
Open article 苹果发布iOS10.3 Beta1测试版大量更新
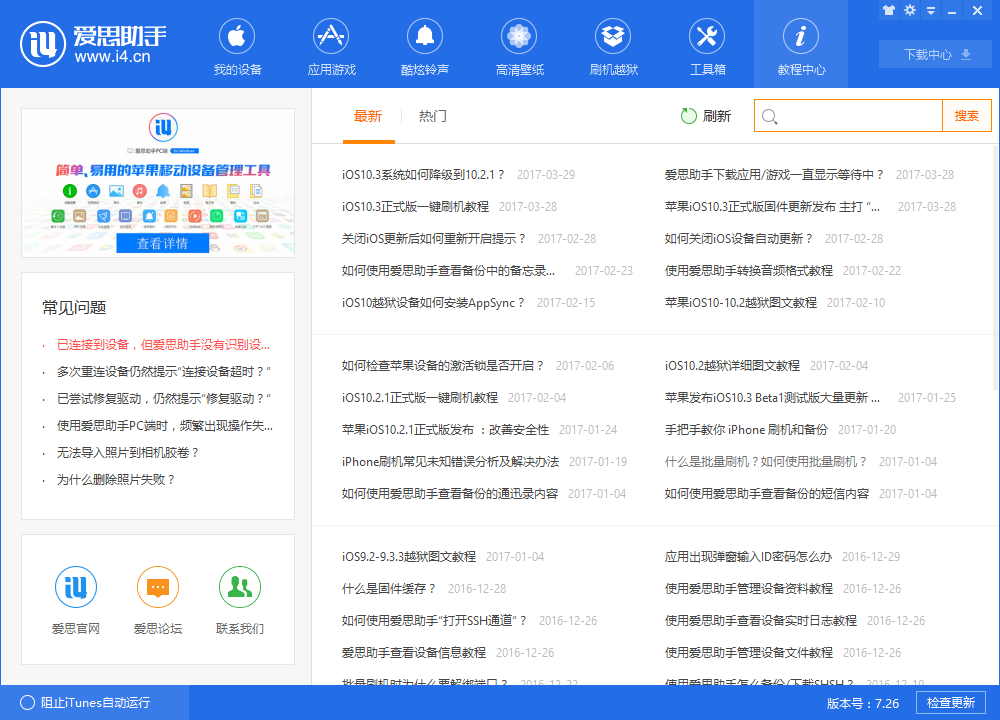click(772, 397)
